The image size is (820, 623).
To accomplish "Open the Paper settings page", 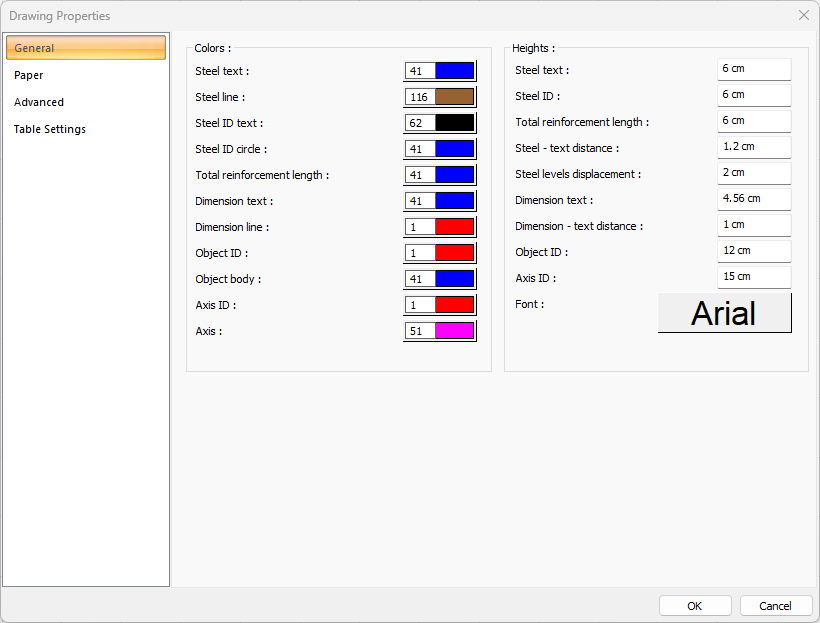I will click(29, 75).
